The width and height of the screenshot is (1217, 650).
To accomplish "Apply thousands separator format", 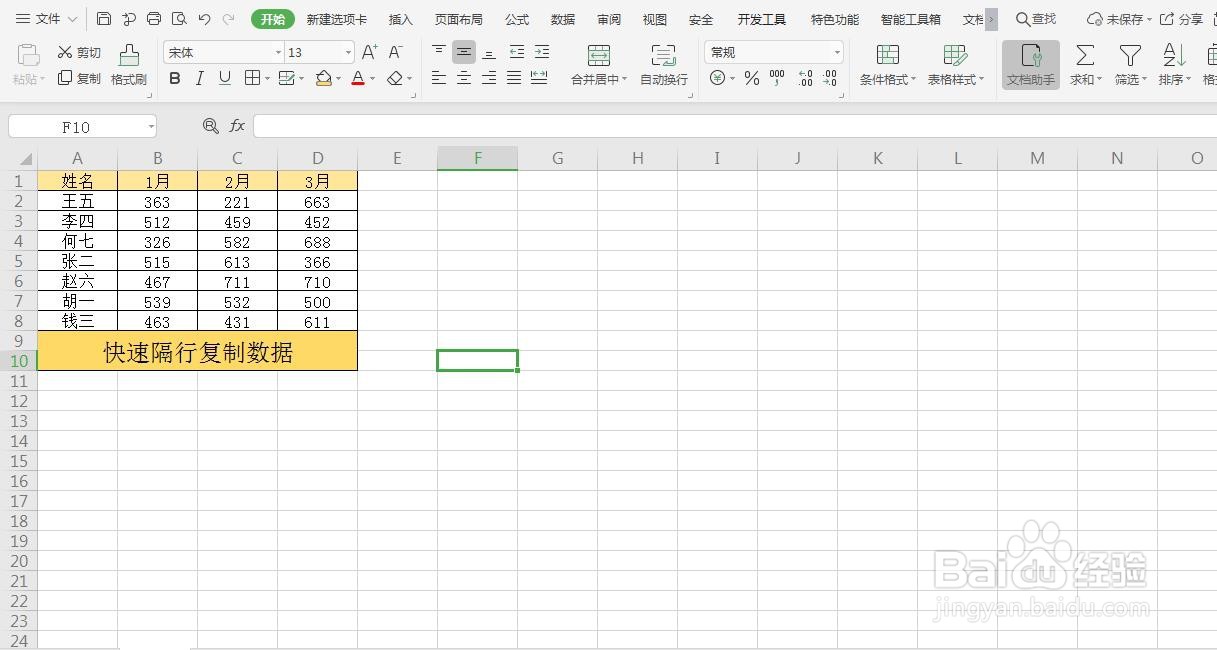I will pos(777,78).
